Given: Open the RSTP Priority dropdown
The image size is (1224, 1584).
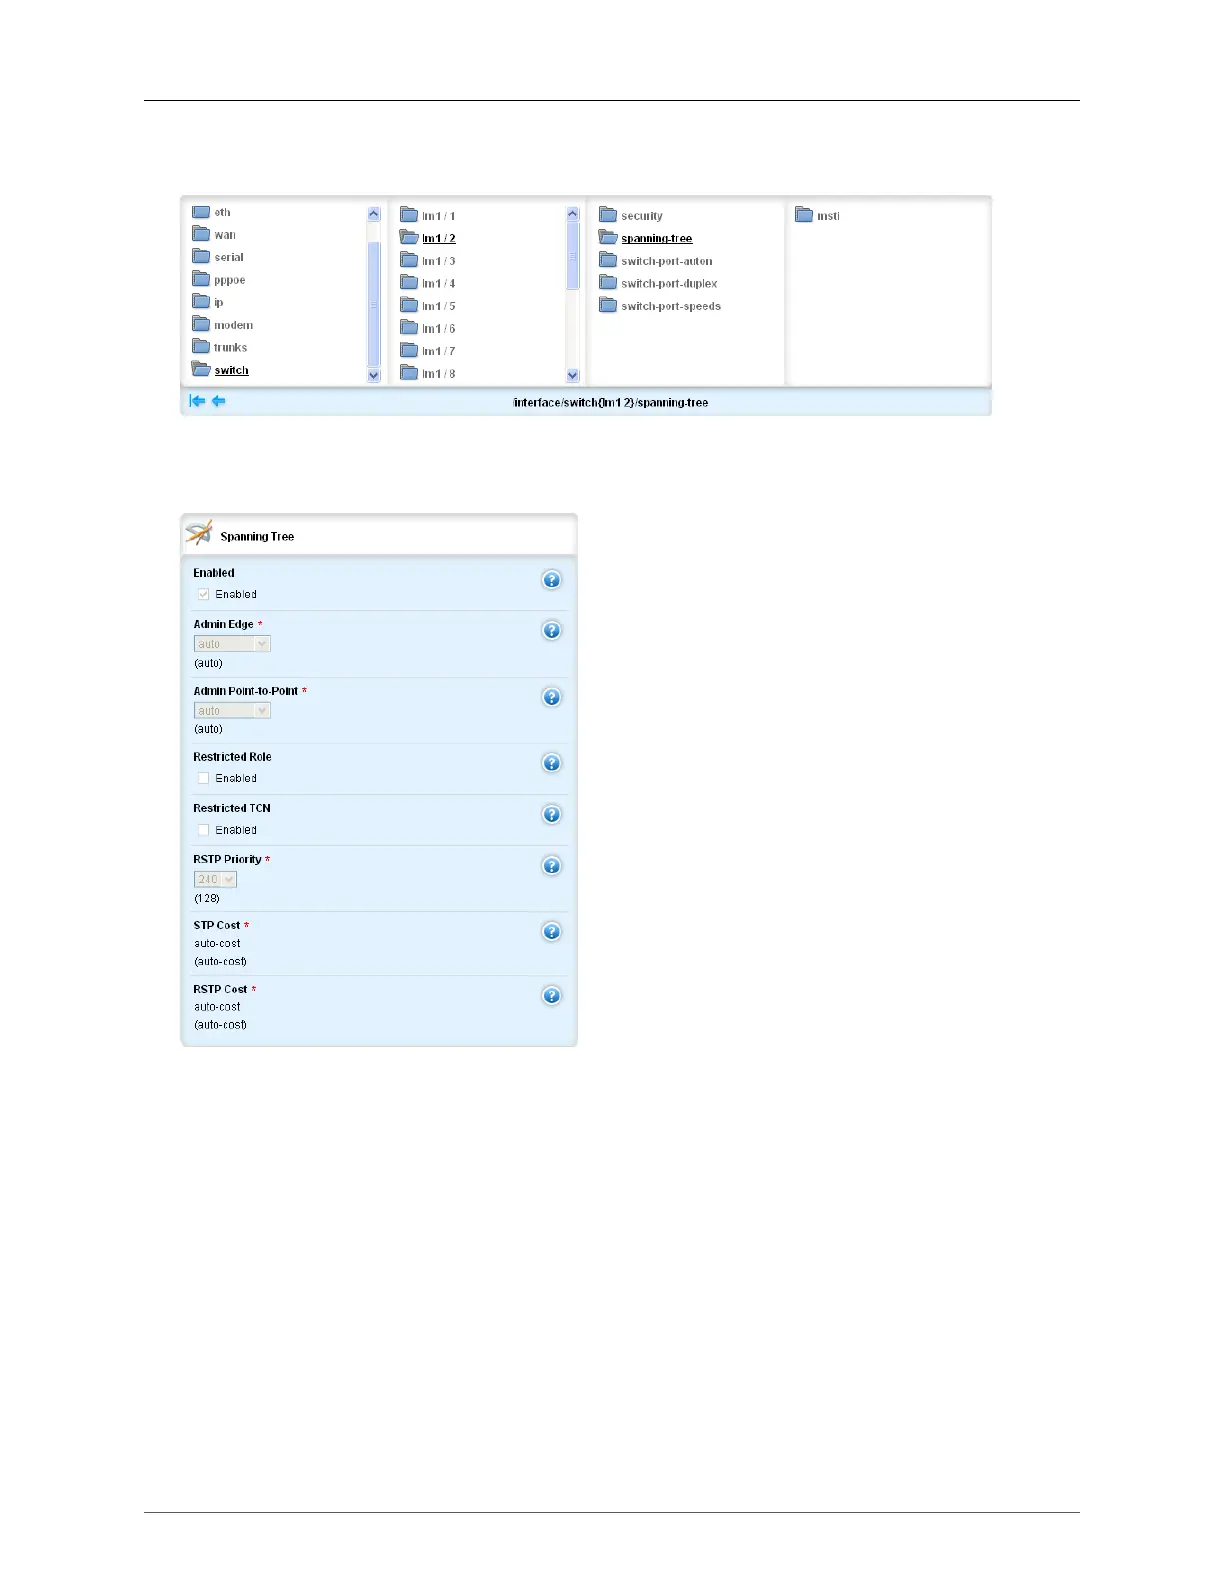Looking at the screenshot, I should [x=215, y=879].
